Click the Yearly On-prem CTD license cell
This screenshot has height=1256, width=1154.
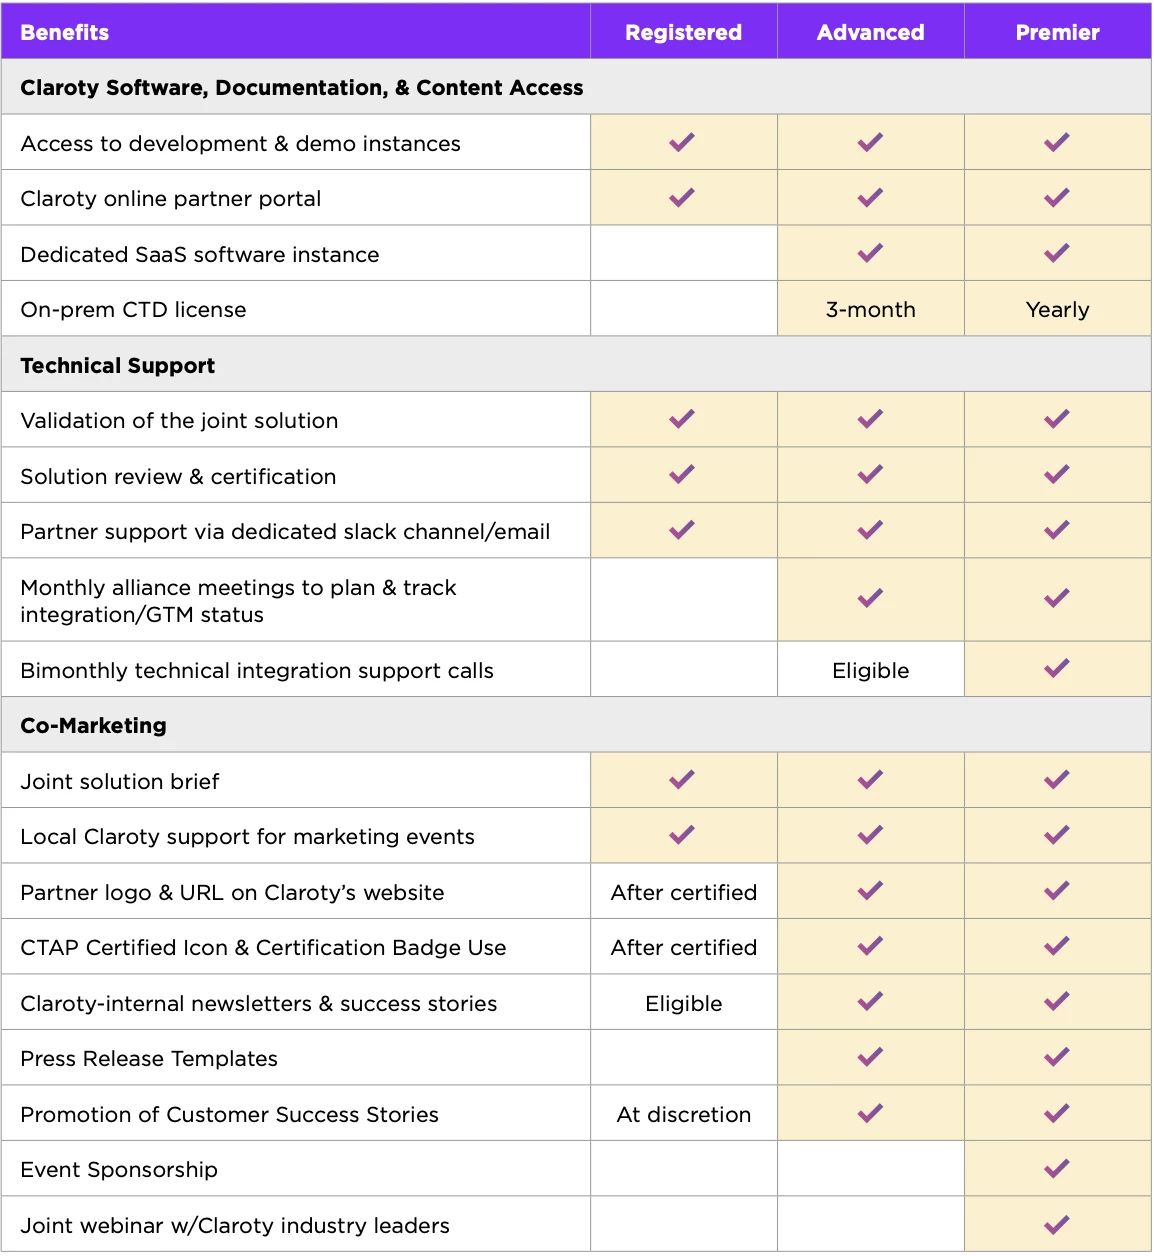[1057, 310]
